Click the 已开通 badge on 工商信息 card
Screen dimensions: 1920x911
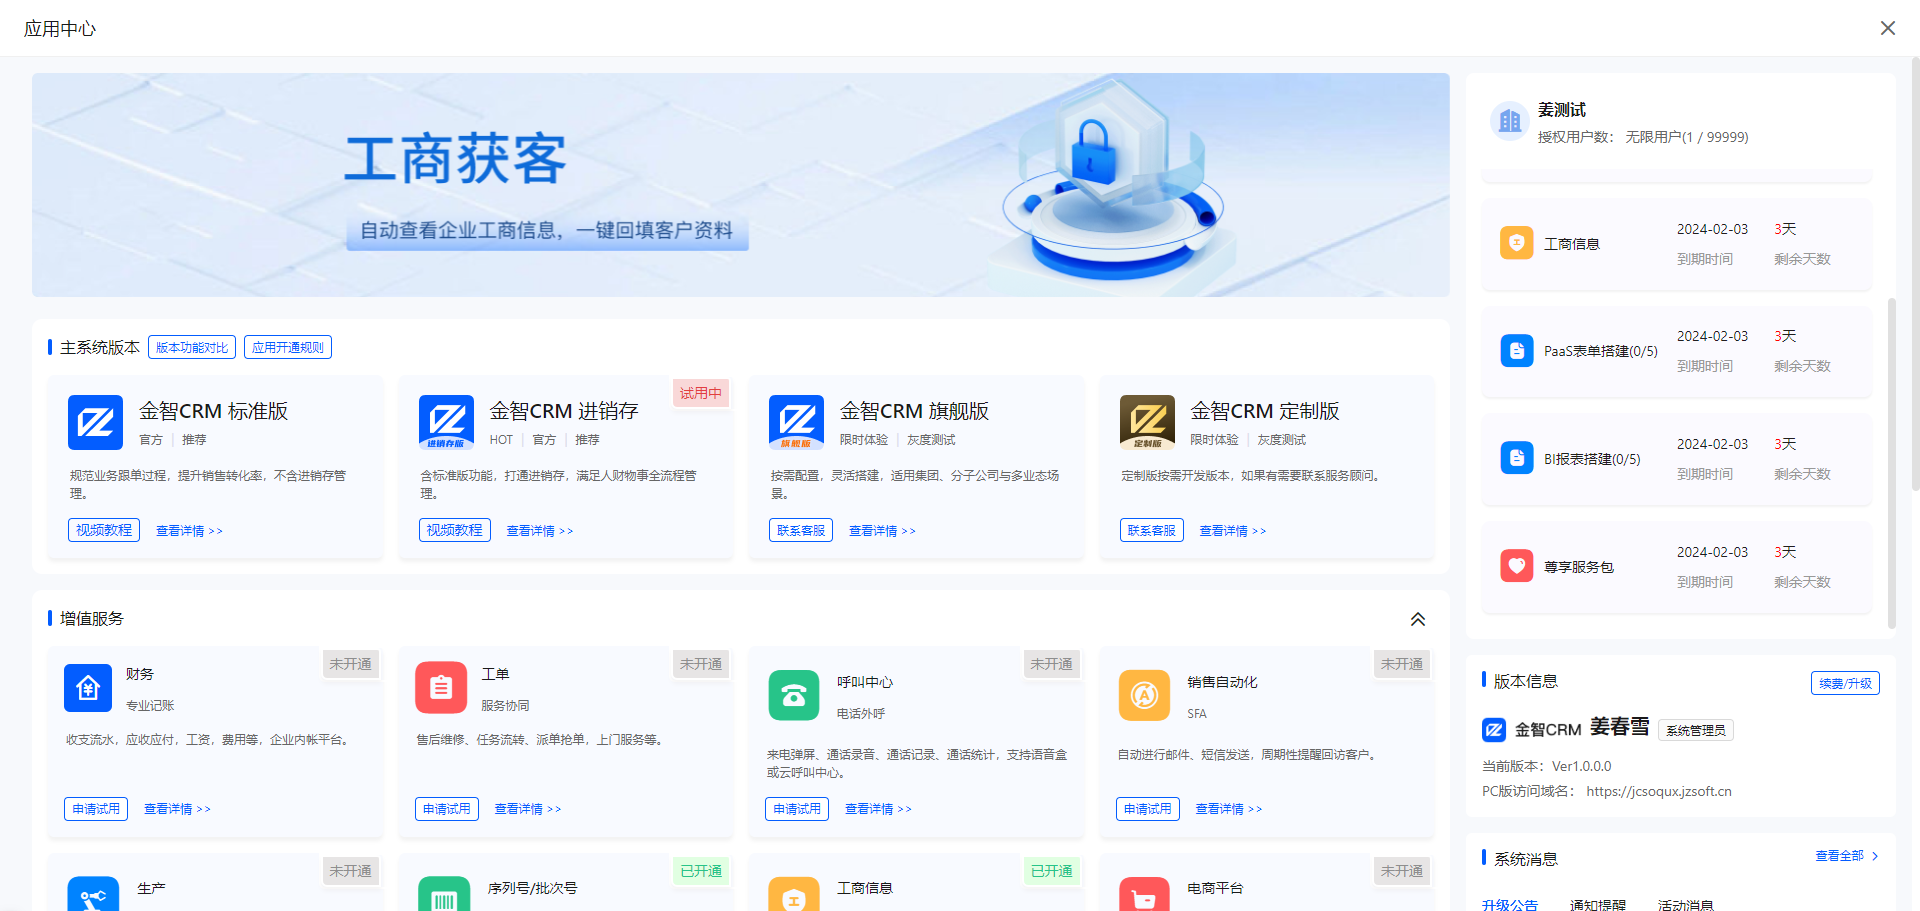tap(1052, 871)
